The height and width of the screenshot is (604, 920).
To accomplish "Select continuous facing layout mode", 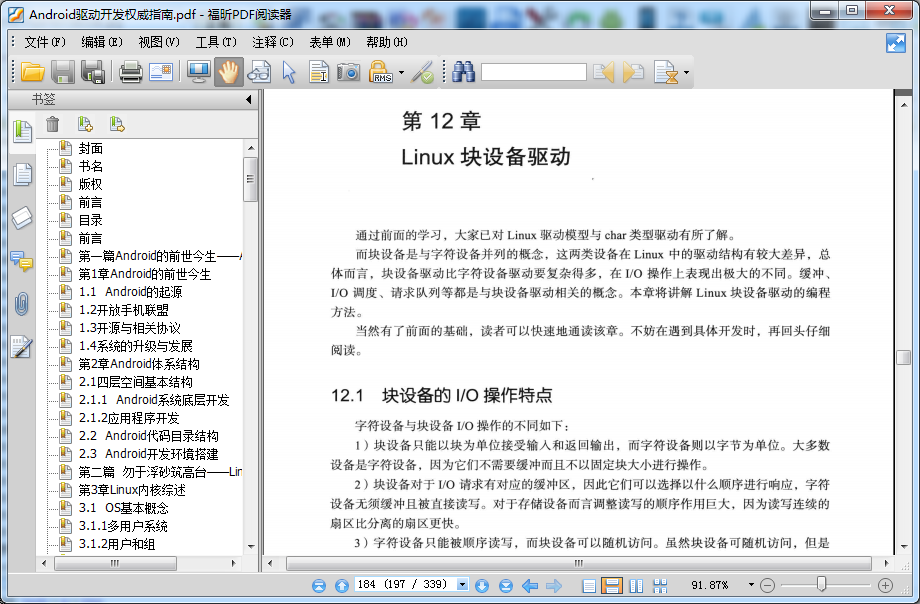I will [x=660, y=585].
